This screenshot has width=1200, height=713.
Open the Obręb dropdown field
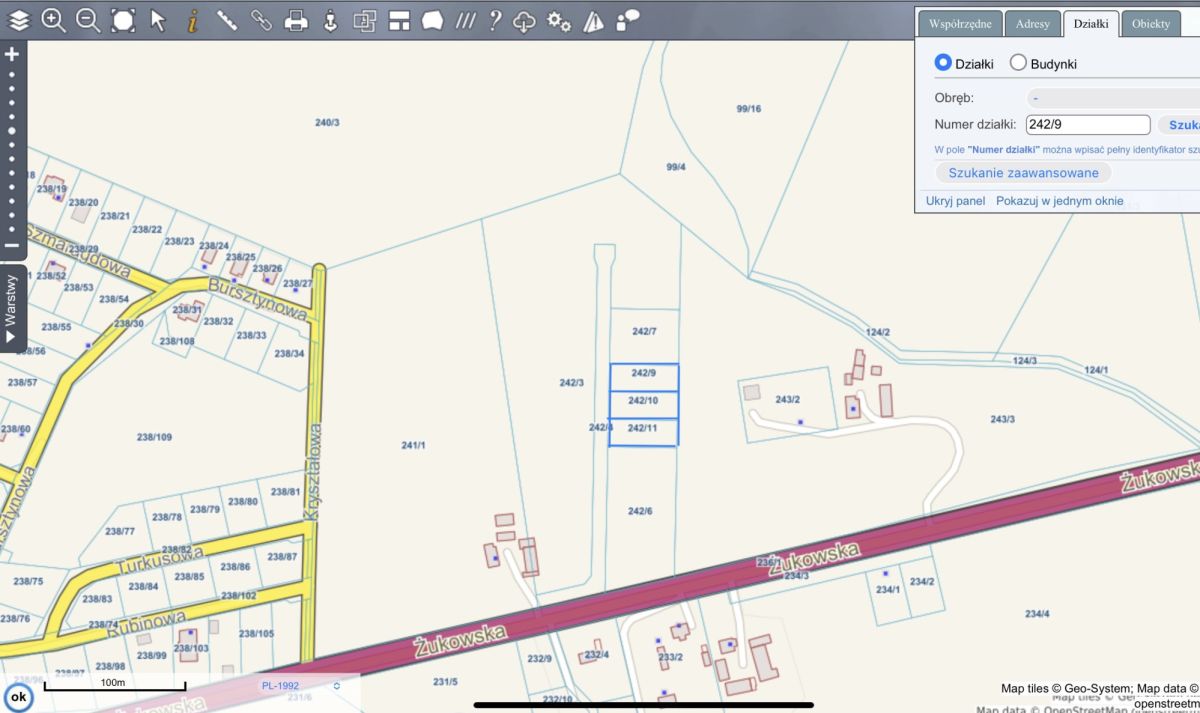[1112, 98]
